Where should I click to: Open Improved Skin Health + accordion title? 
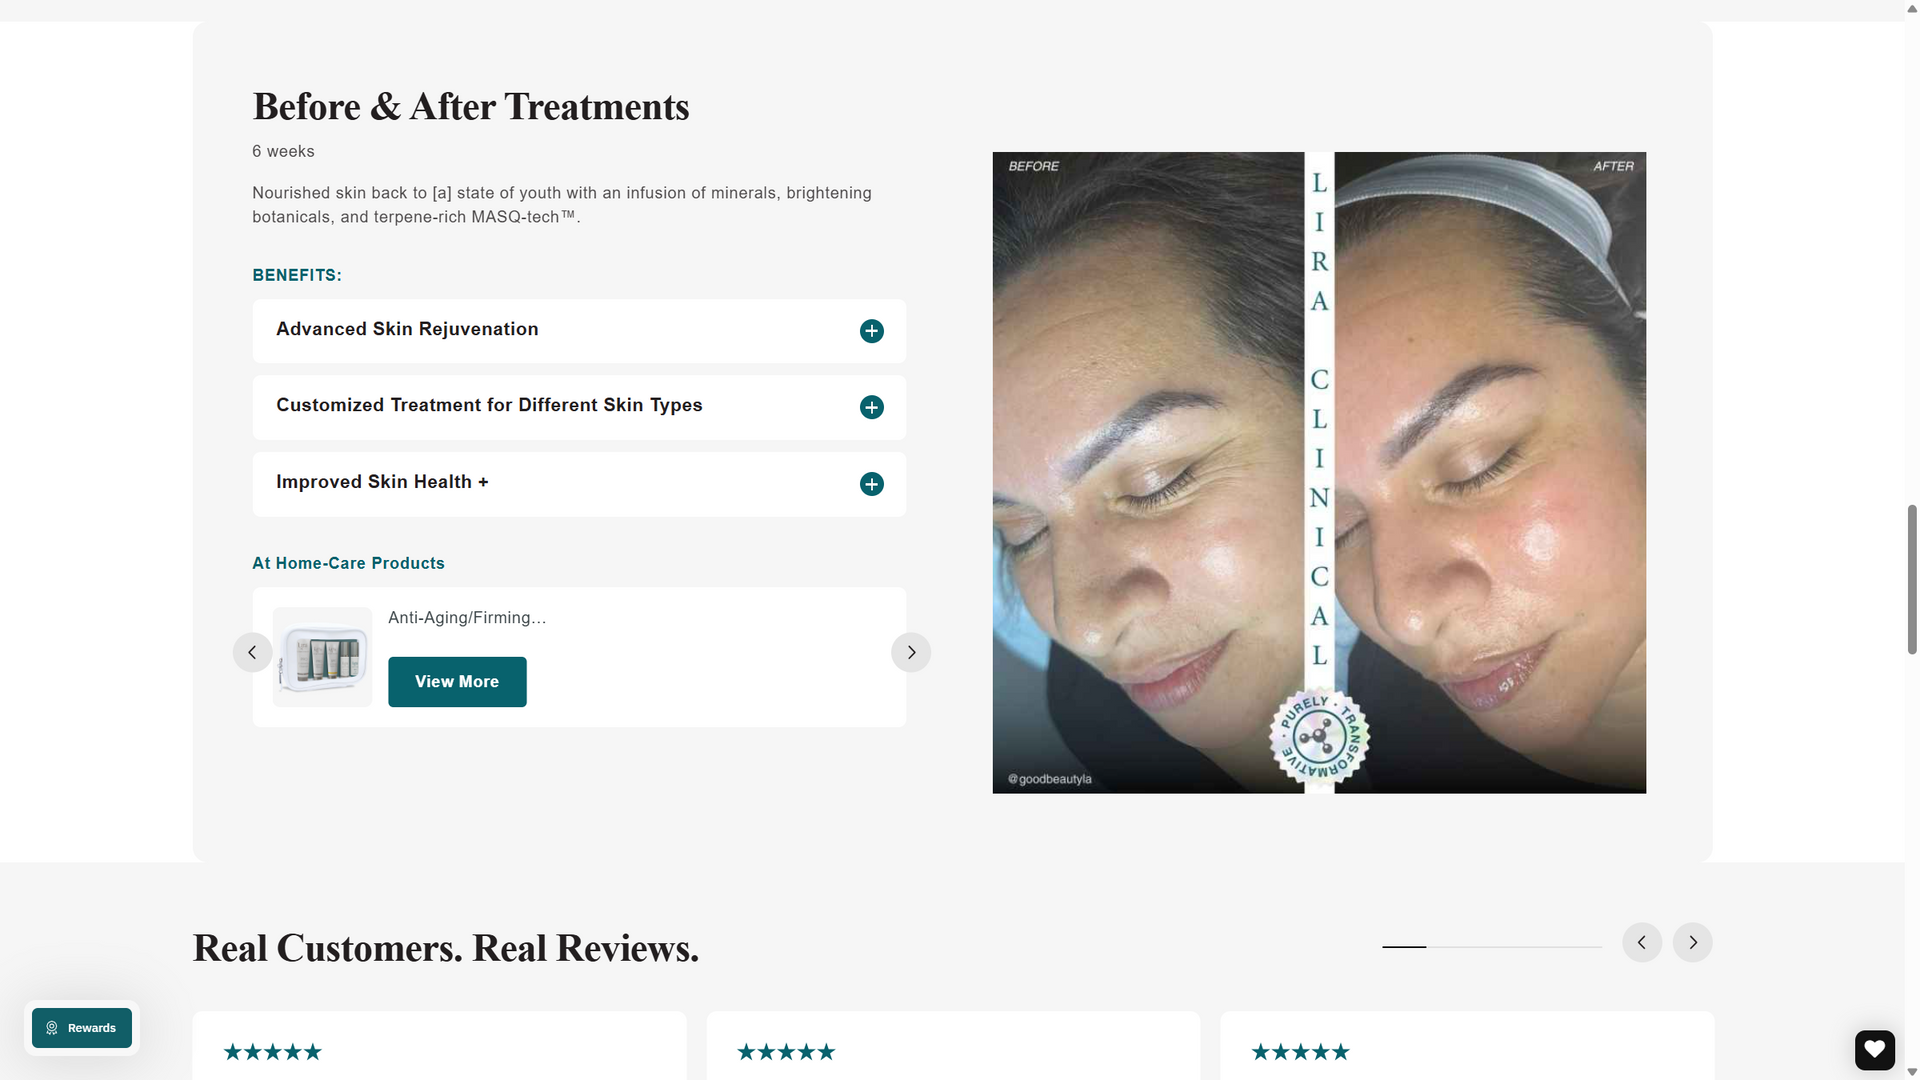point(382,482)
